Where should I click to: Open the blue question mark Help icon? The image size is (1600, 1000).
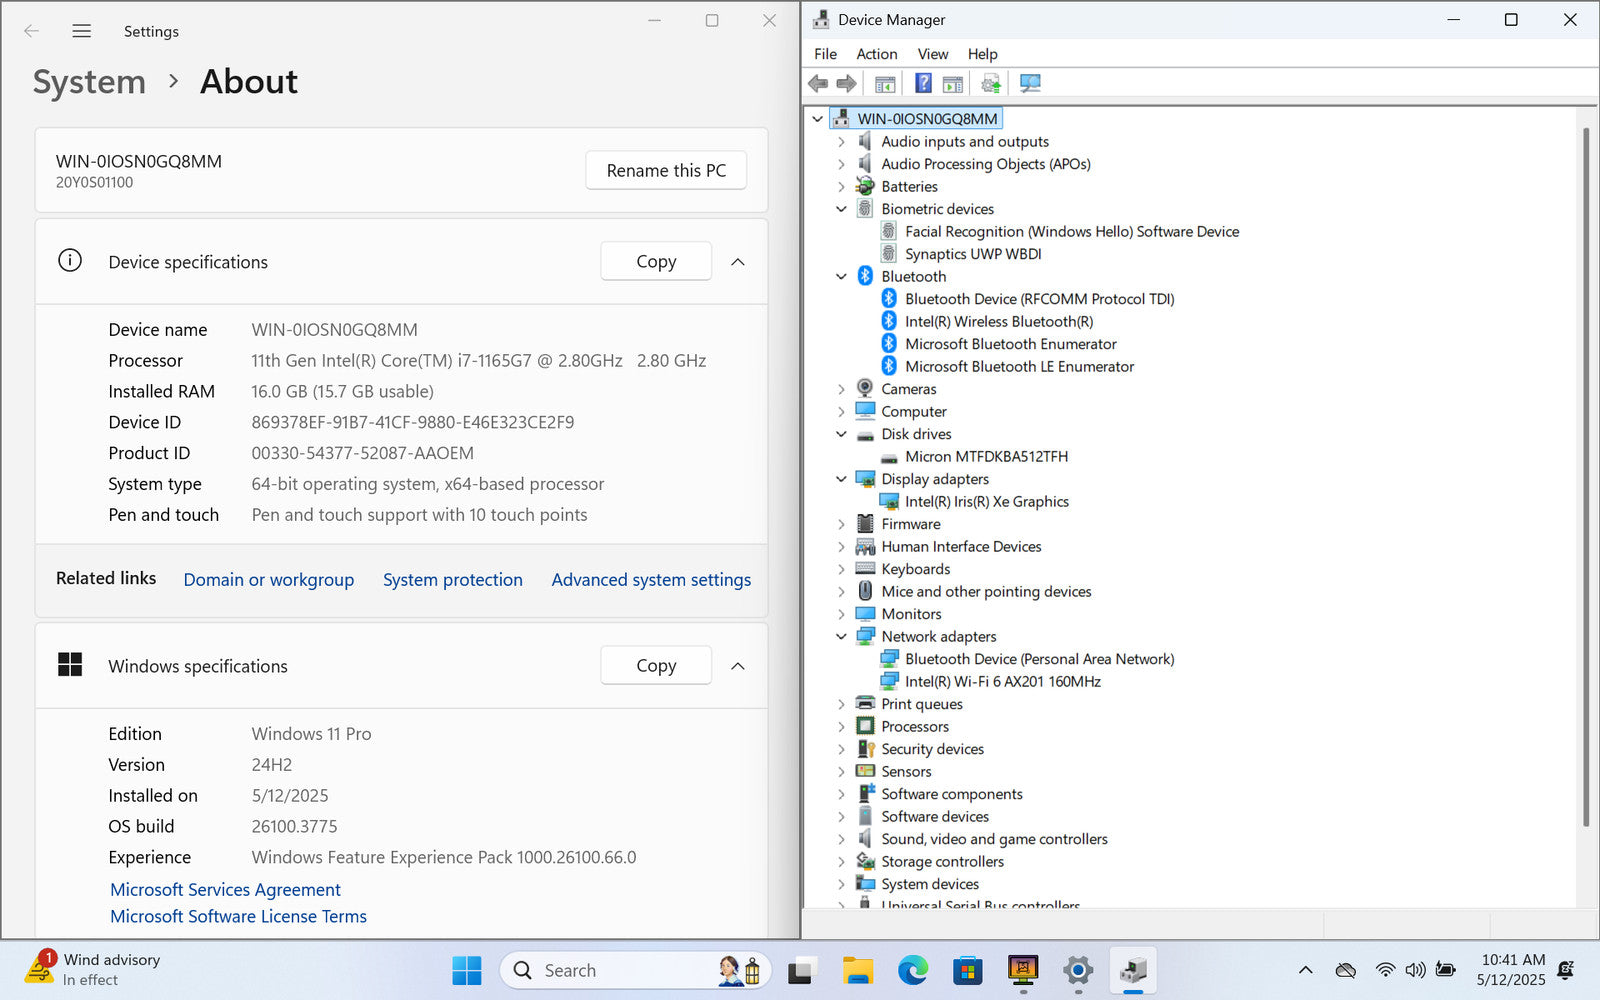click(923, 84)
